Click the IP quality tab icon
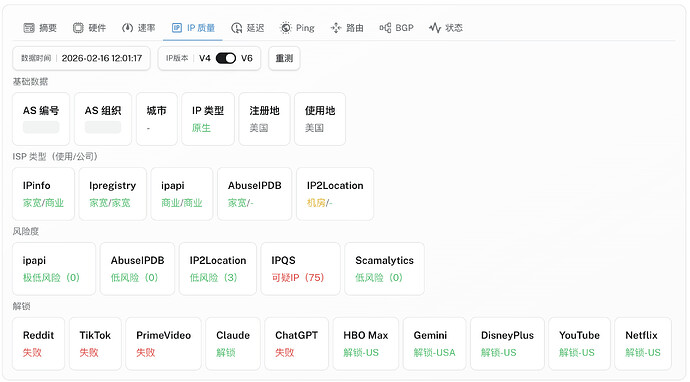The width and height of the screenshot is (690, 382). (x=176, y=28)
